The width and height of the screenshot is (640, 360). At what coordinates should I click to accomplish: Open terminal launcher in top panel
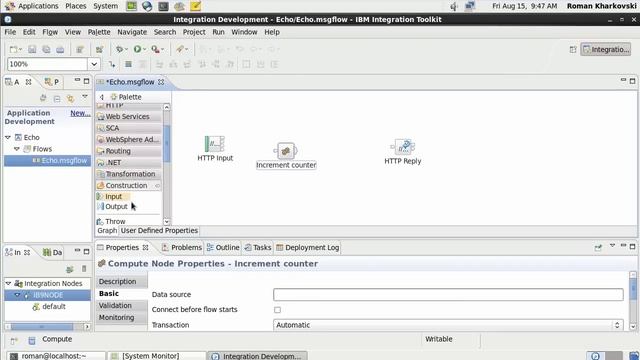pyautogui.click(x=163, y=6)
